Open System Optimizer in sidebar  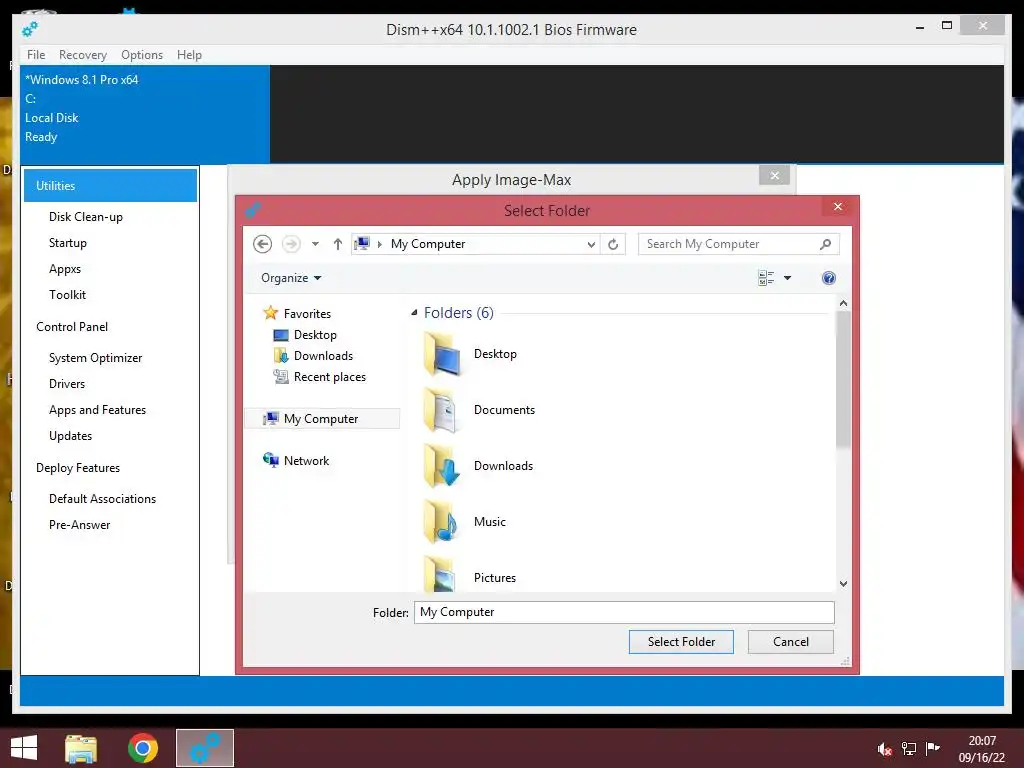tap(95, 358)
